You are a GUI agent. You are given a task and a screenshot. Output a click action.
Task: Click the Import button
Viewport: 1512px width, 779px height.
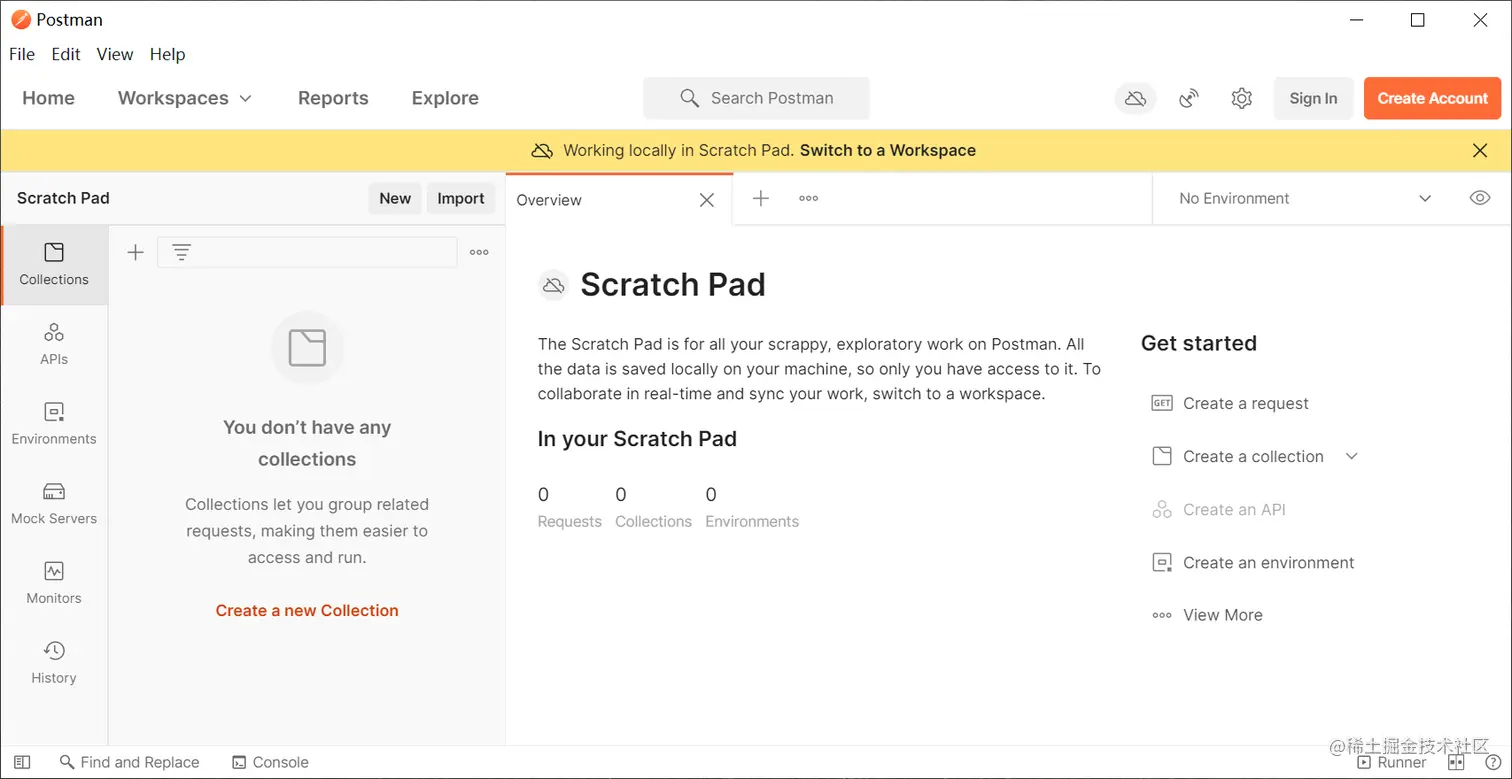461,198
